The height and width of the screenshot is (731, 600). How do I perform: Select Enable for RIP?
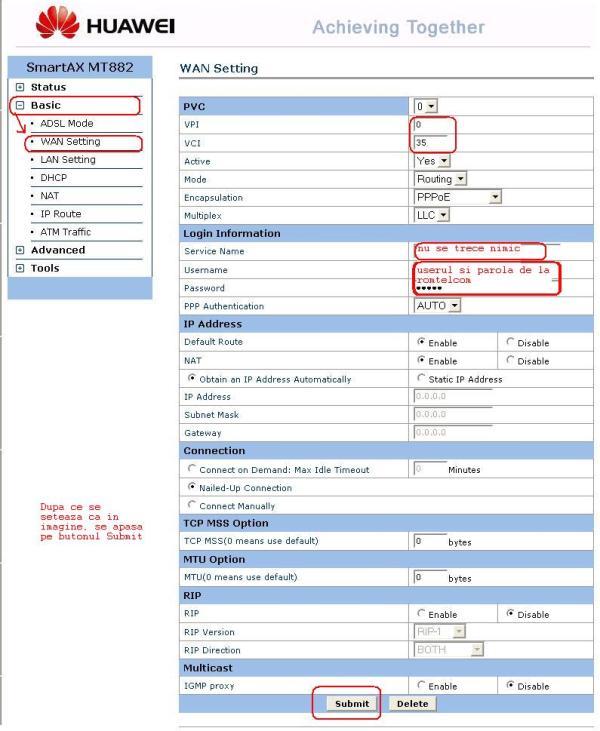(421, 614)
